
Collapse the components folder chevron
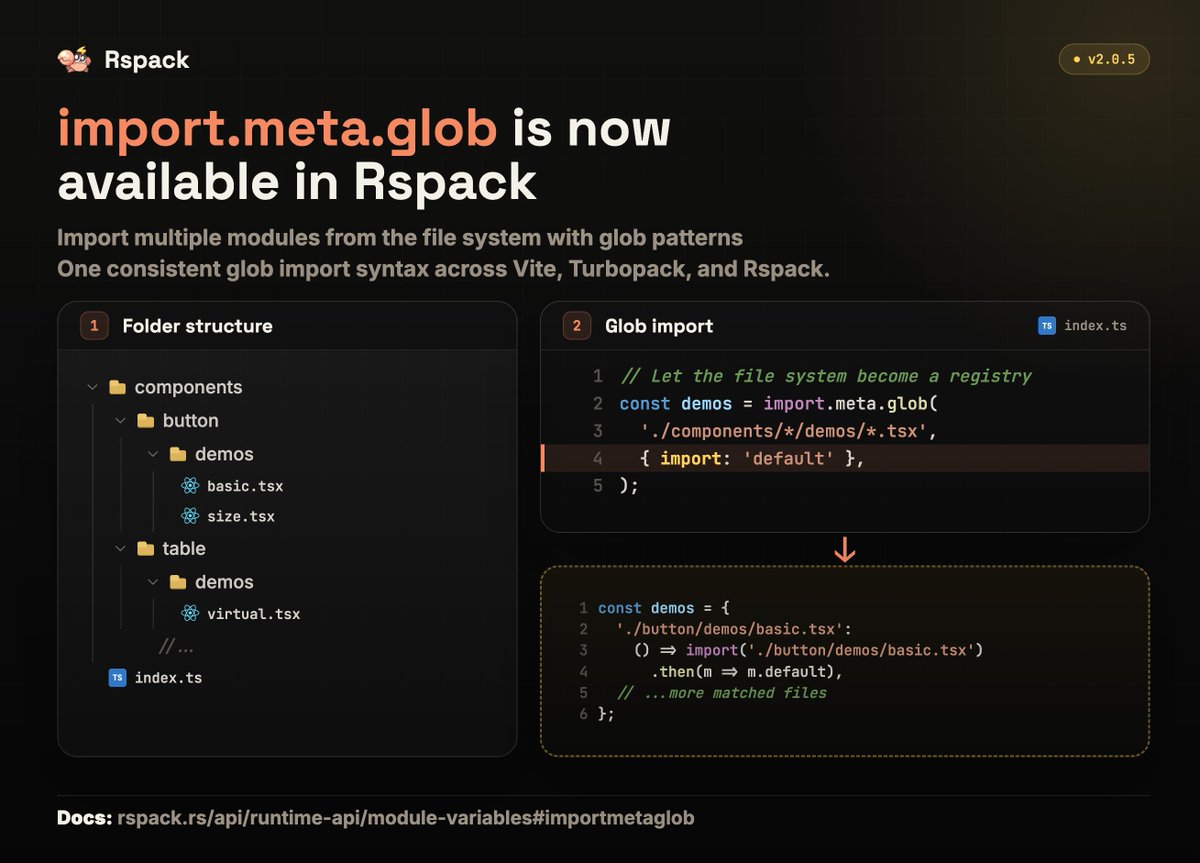92,387
